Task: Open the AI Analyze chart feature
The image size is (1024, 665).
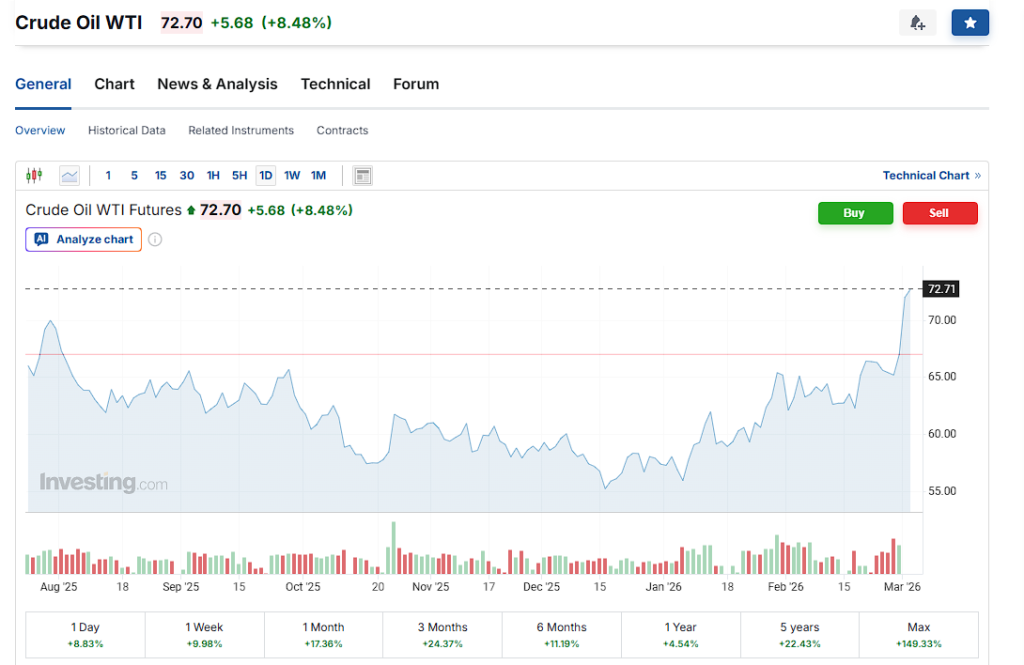Action: (x=83, y=239)
